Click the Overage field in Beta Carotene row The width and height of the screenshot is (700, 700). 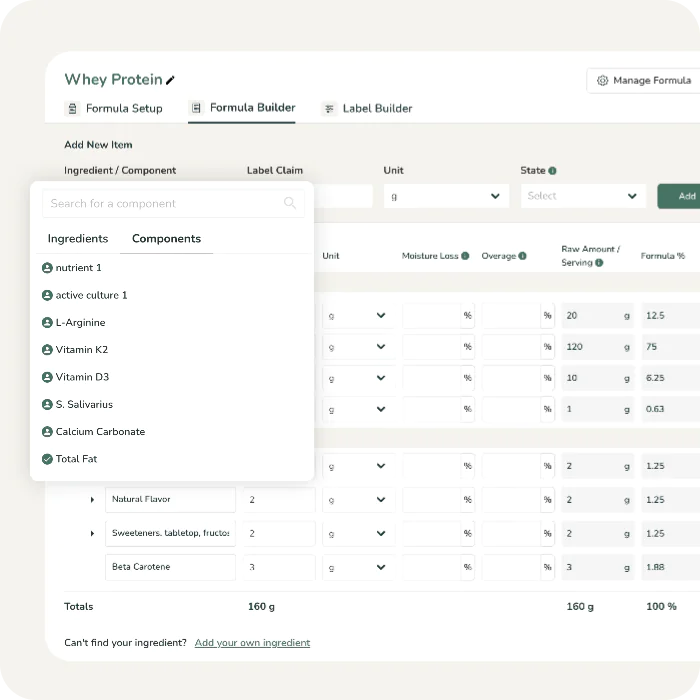pos(512,567)
